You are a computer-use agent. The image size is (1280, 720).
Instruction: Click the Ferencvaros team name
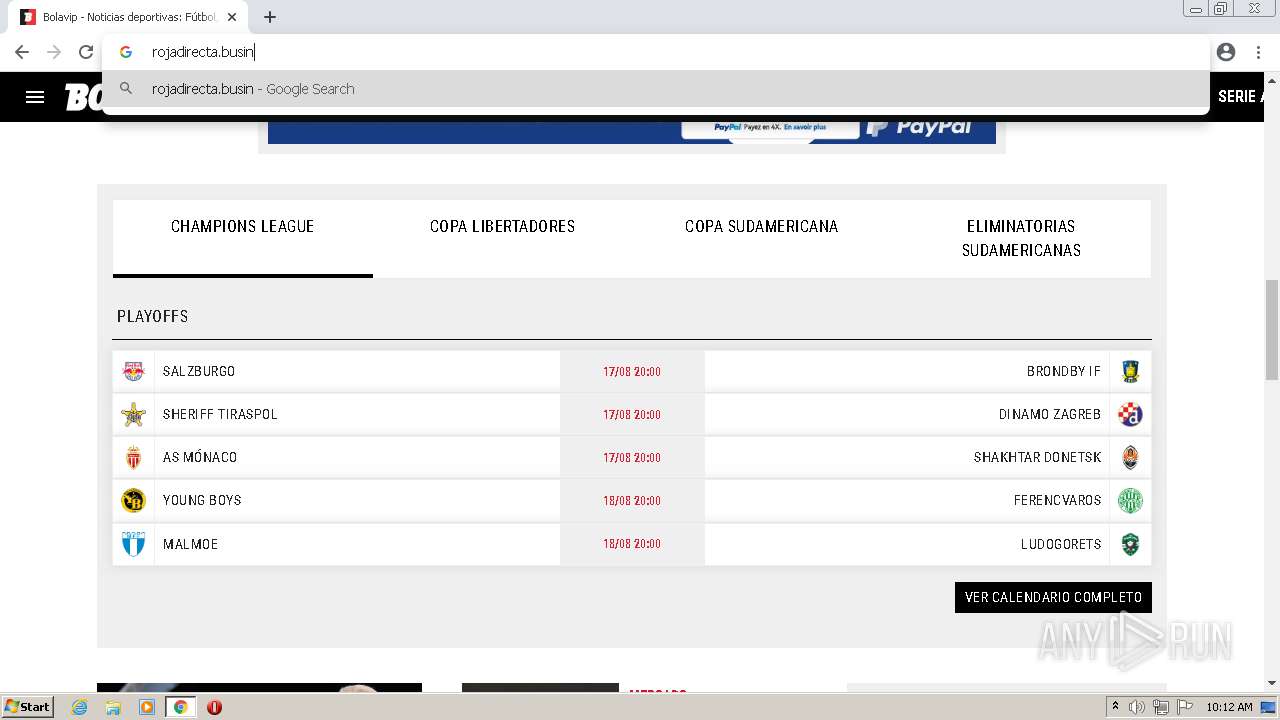tap(1057, 500)
